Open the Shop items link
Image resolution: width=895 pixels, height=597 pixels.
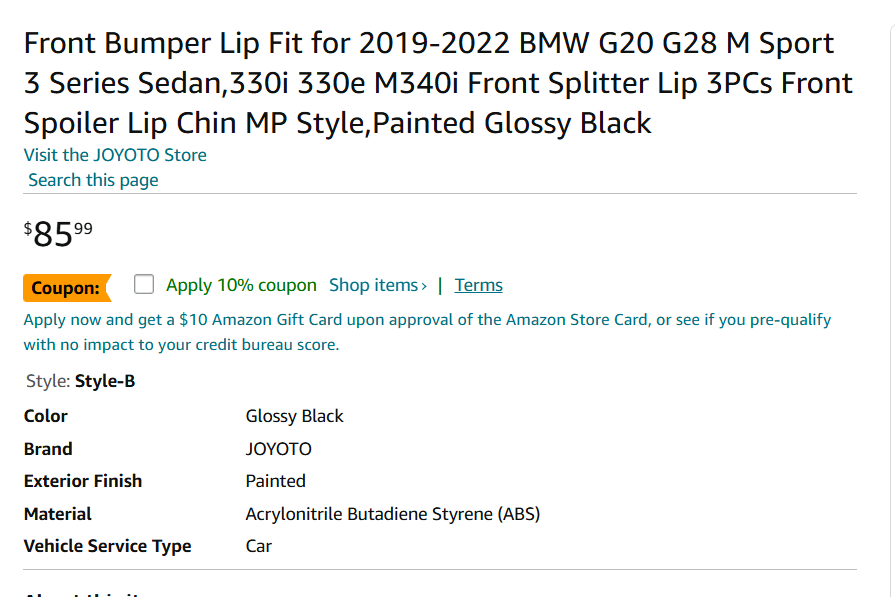pyautogui.click(x=373, y=285)
